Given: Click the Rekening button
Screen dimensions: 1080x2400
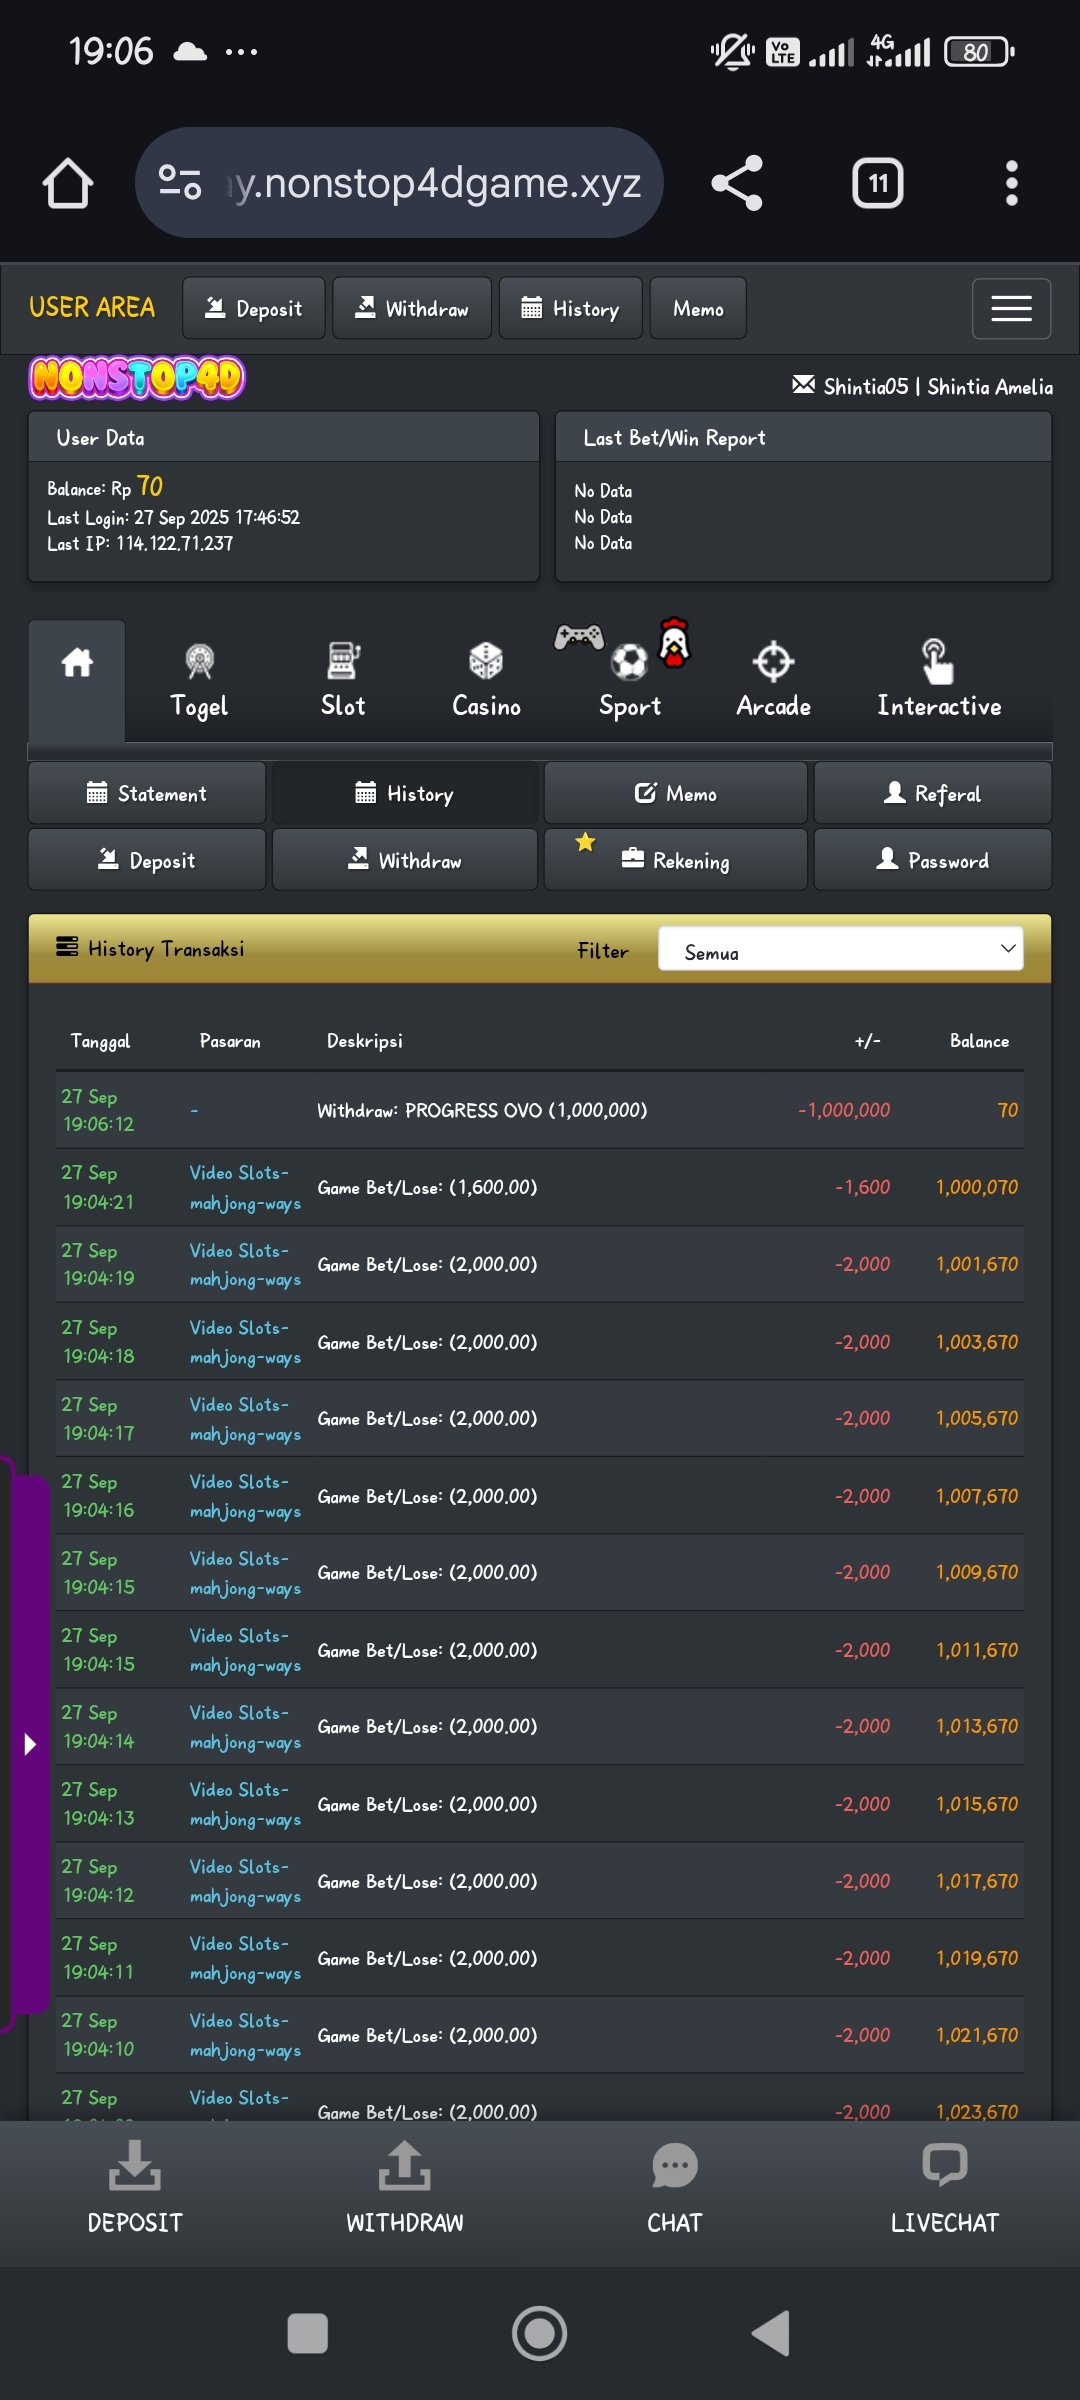Looking at the screenshot, I should [x=676, y=860].
